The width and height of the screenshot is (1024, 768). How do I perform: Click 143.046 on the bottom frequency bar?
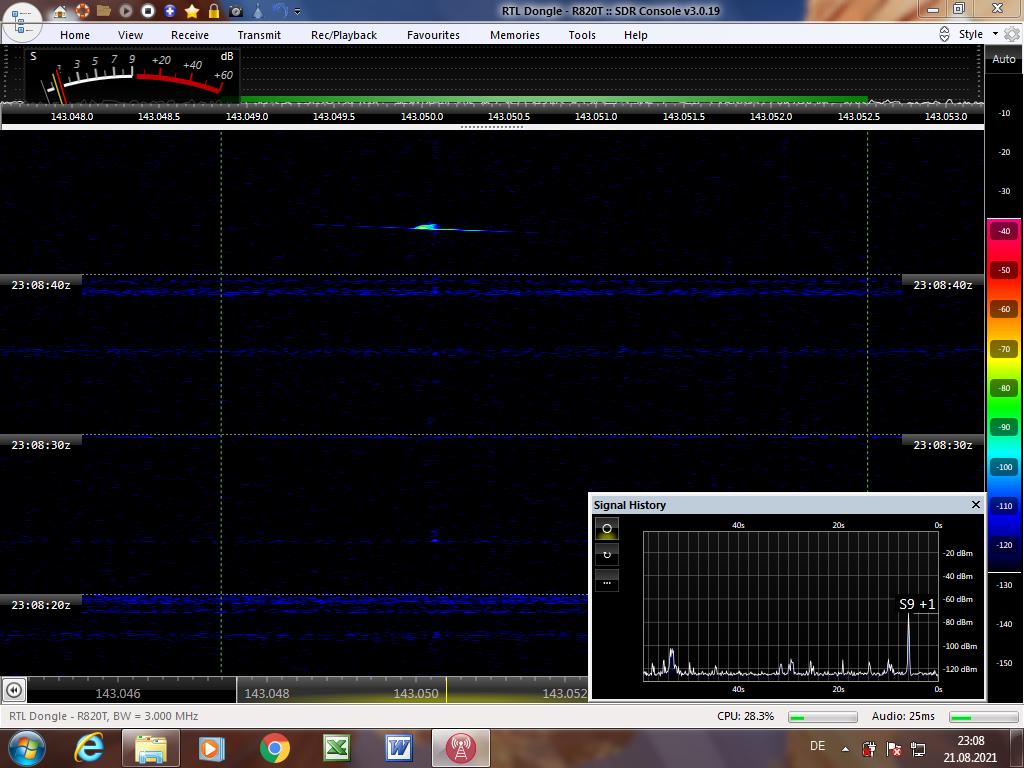click(x=118, y=694)
